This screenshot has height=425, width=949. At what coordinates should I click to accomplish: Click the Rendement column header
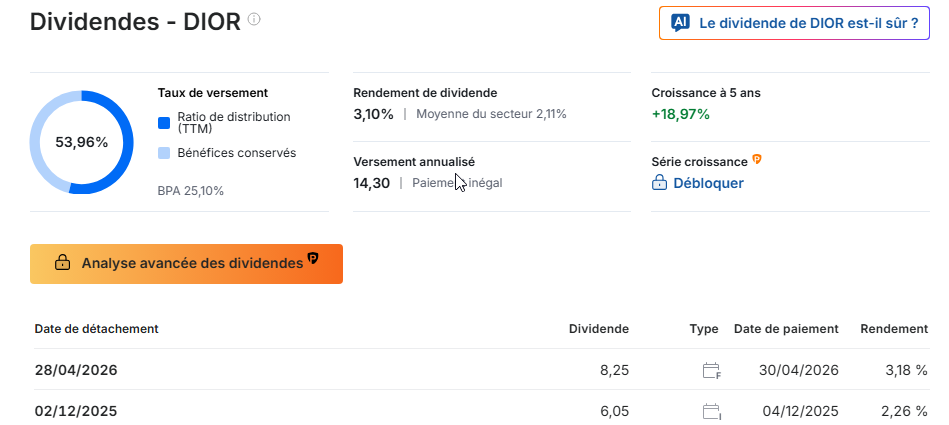(894, 329)
